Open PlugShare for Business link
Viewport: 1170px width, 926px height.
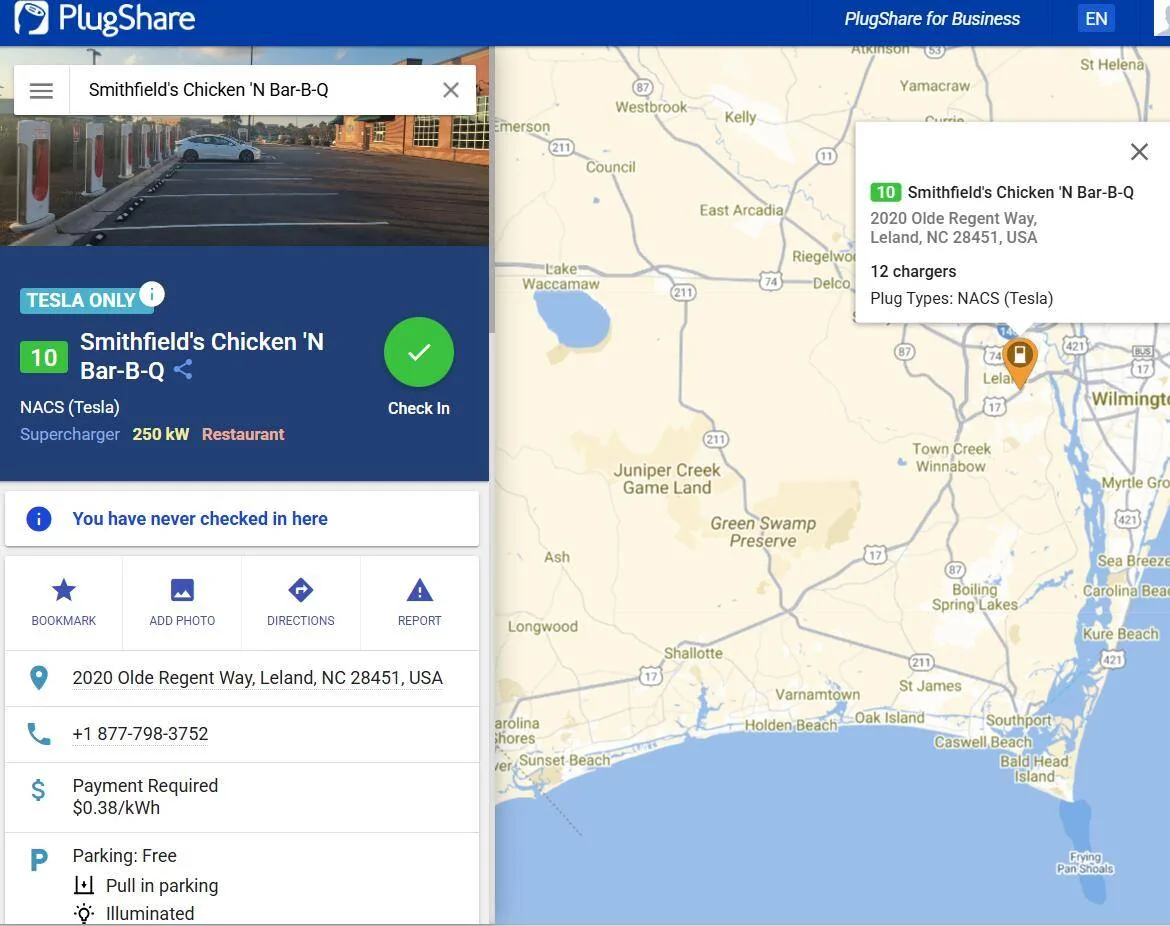tap(932, 19)
